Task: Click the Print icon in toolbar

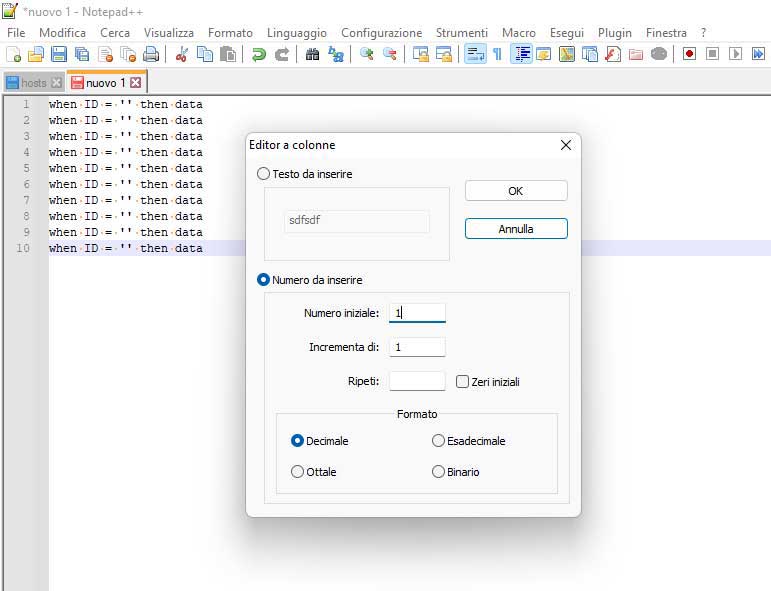Action: (x=151, y=54)
